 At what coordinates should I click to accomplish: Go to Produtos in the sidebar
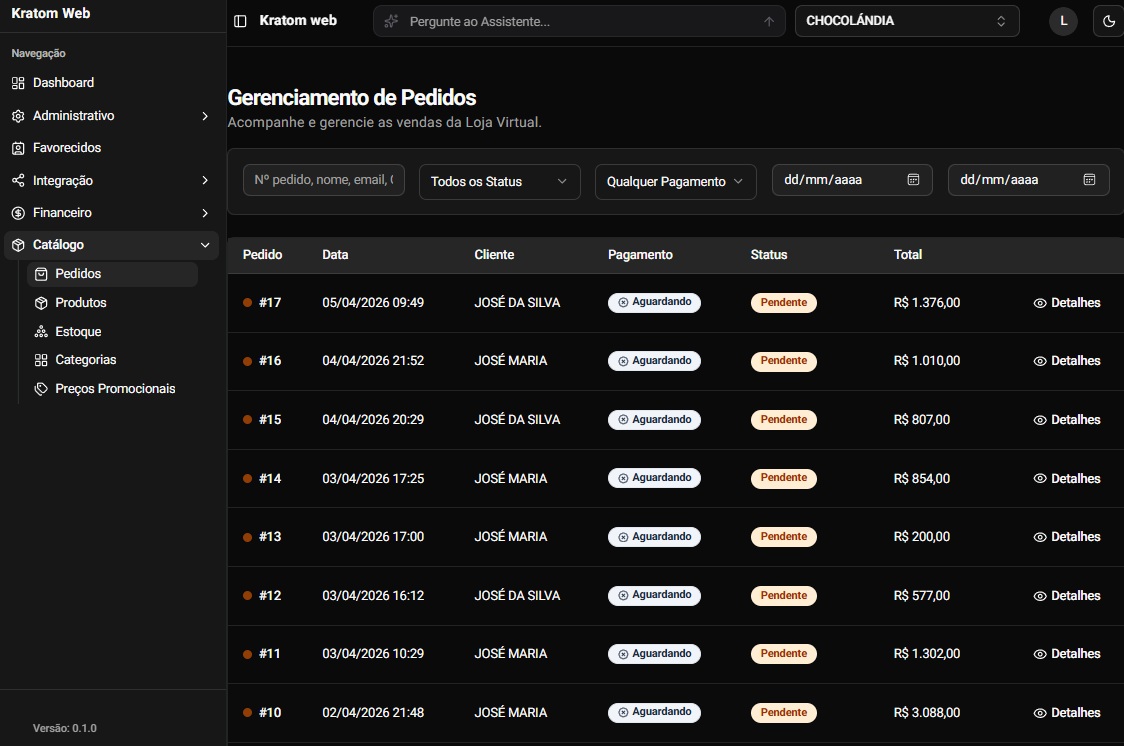click(81, 303)
